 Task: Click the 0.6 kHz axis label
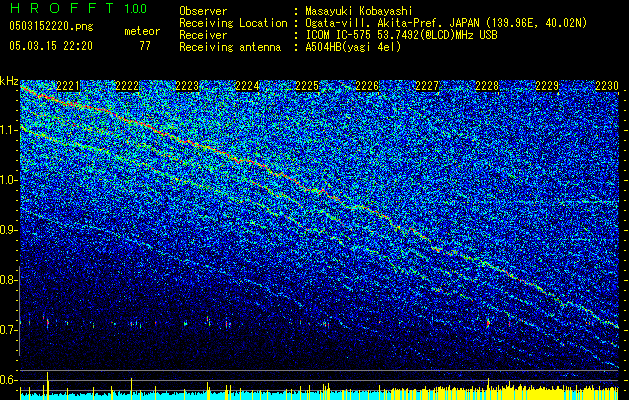click(x=8, y=380)
